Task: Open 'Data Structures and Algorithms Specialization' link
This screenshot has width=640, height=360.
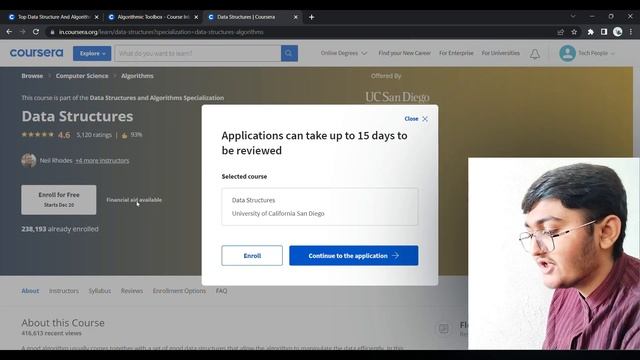Action: coord(157,98)
